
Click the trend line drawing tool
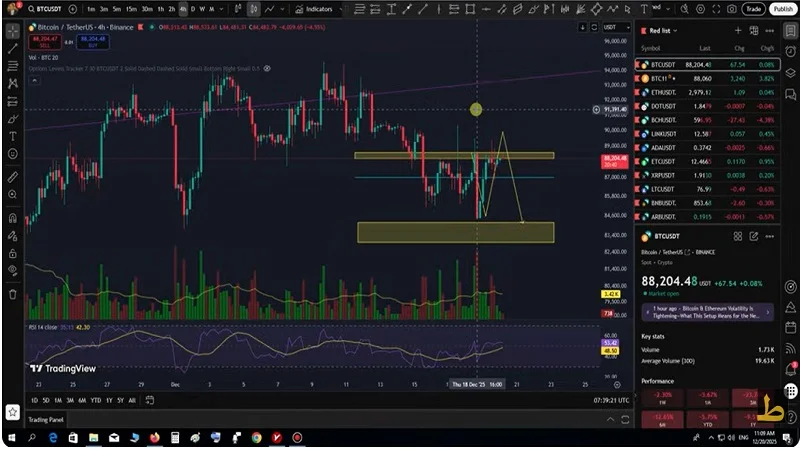12,48
